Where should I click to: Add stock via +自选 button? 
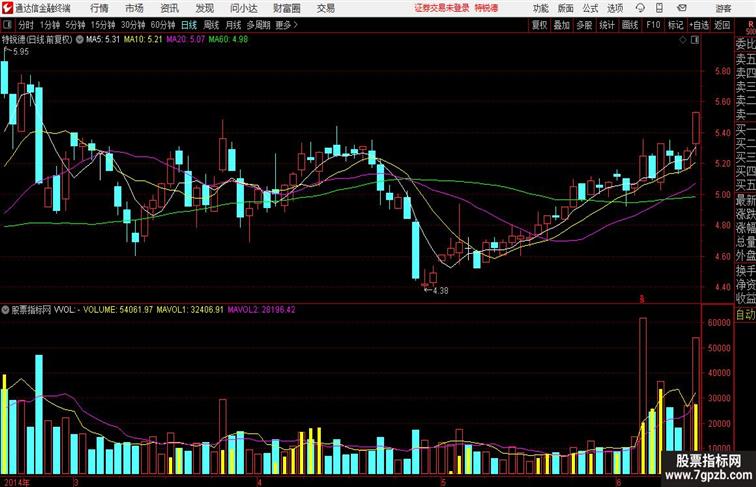tap(699, 25)
